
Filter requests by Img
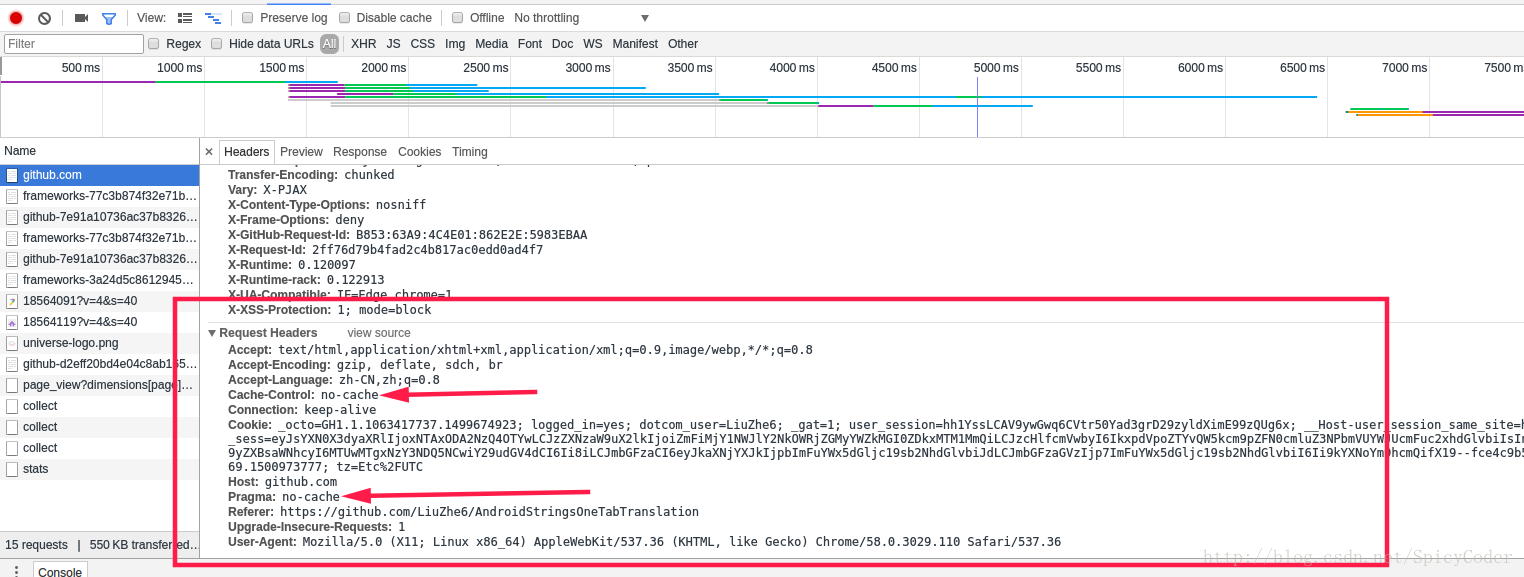click(x=455, y=44)
